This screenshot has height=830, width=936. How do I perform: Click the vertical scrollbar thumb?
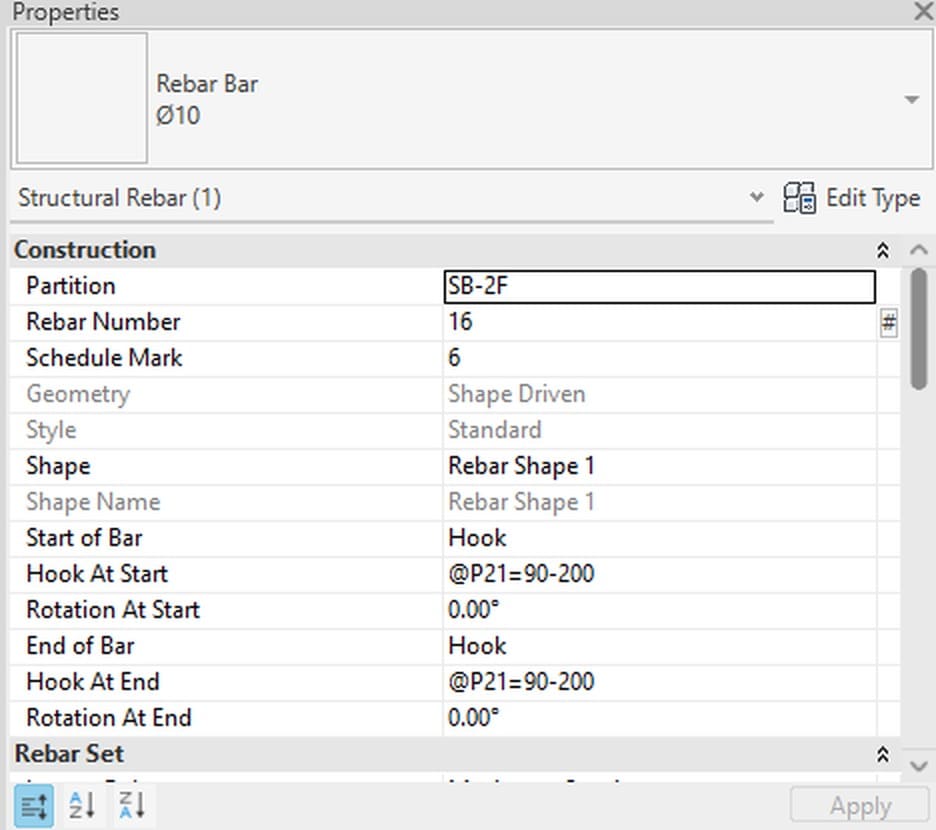click(919, 330)
